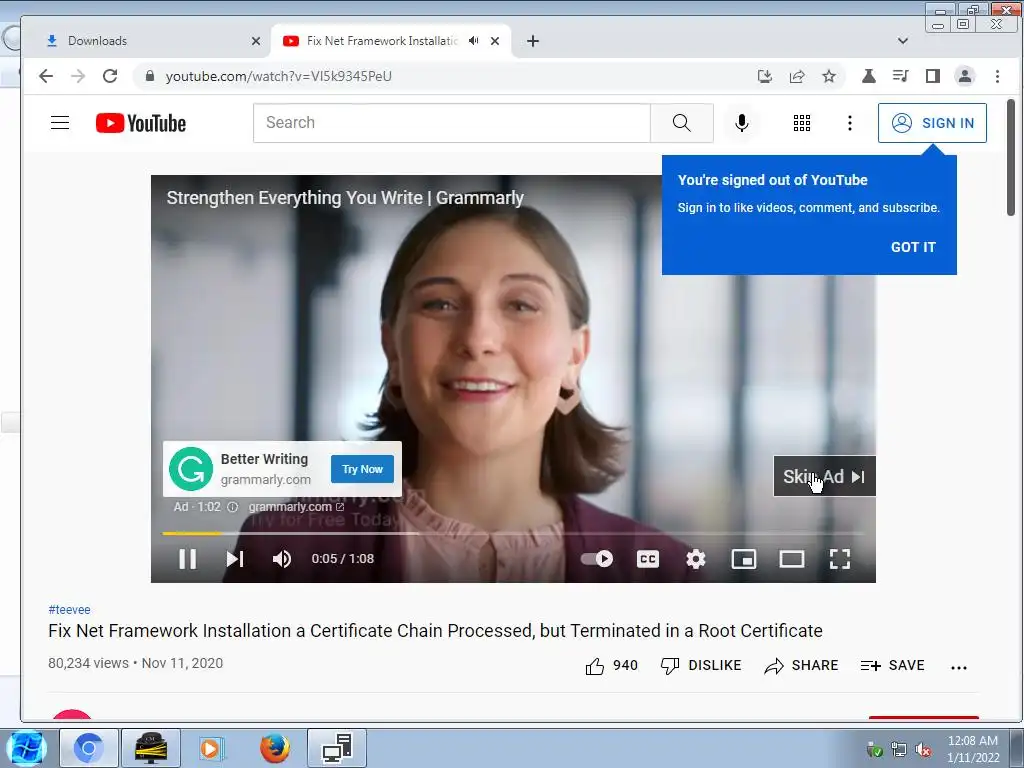This screenshot has height=768, width=1024.
Task: Go to YouTube home via logo
Action: [141, 123]
